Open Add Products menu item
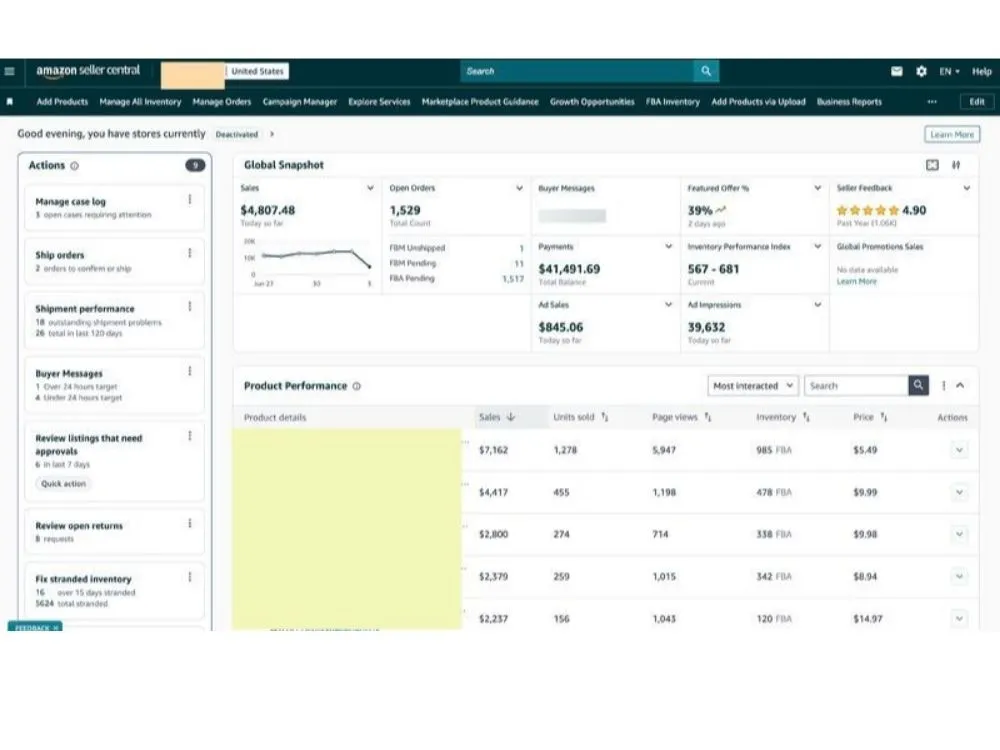The image size is (1000, 750). (x=62, y=101)
